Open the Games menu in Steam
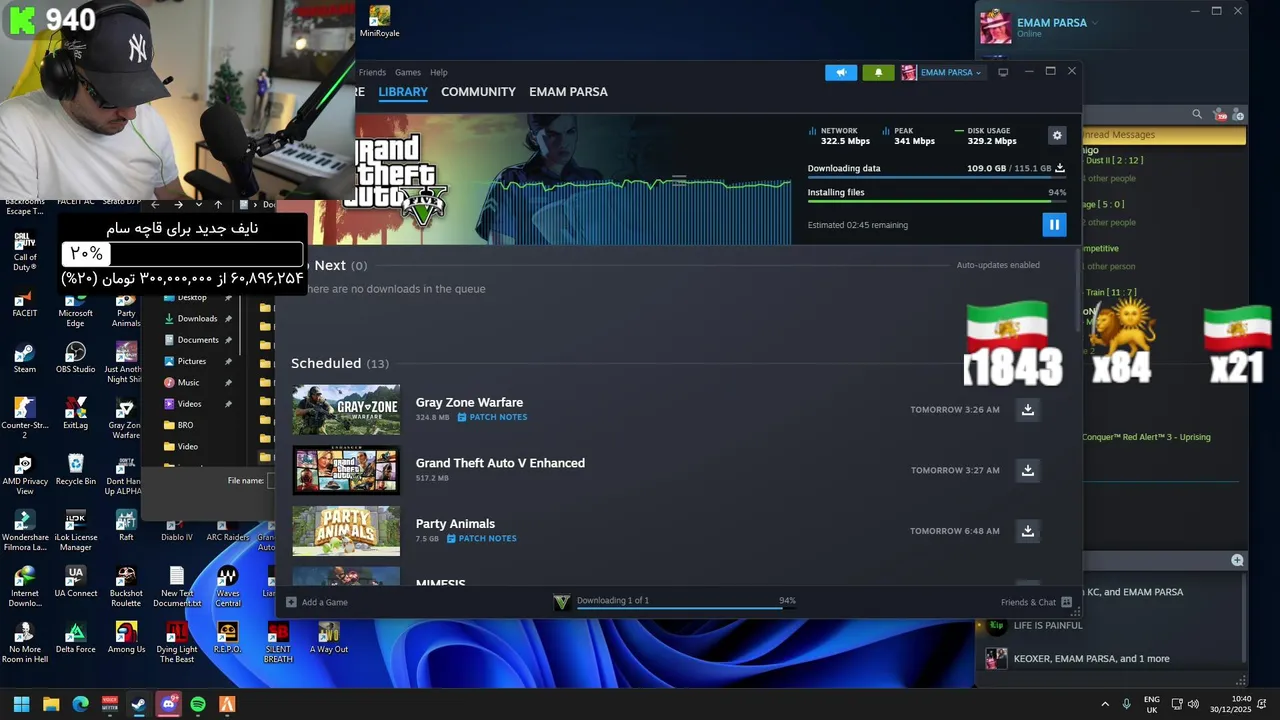The width and height of the screenshot is (1280, 720). [408, 72]
